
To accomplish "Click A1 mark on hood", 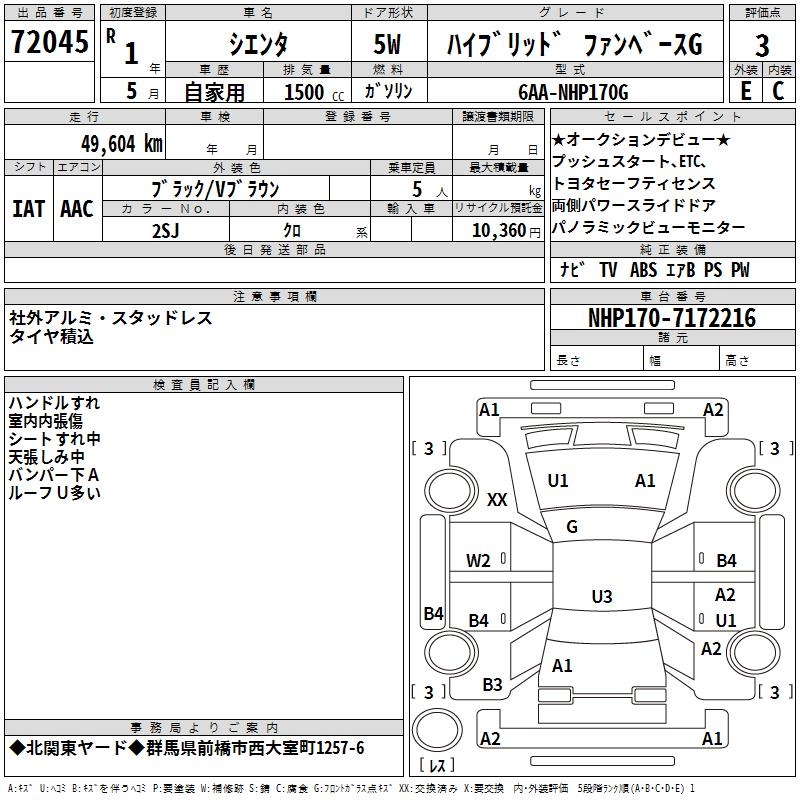I will 645,481.
